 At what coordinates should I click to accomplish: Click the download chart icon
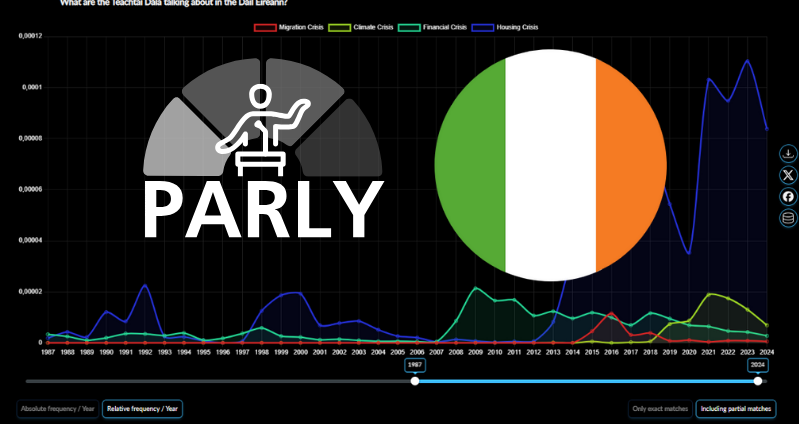point(788,153)
